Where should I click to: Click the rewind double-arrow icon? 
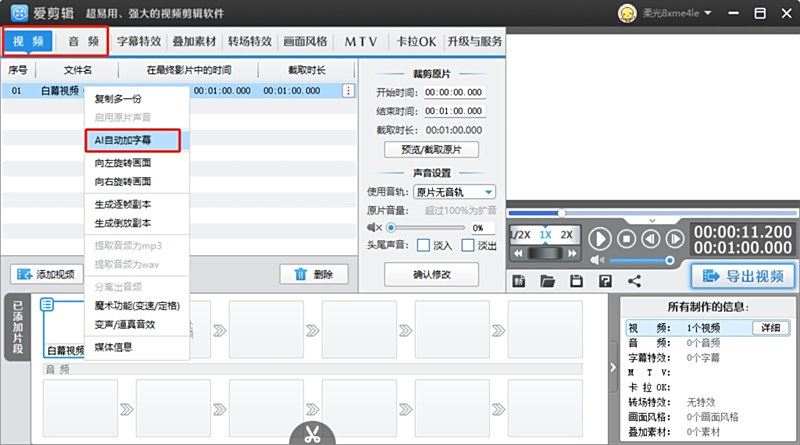[x=518, y=253]
